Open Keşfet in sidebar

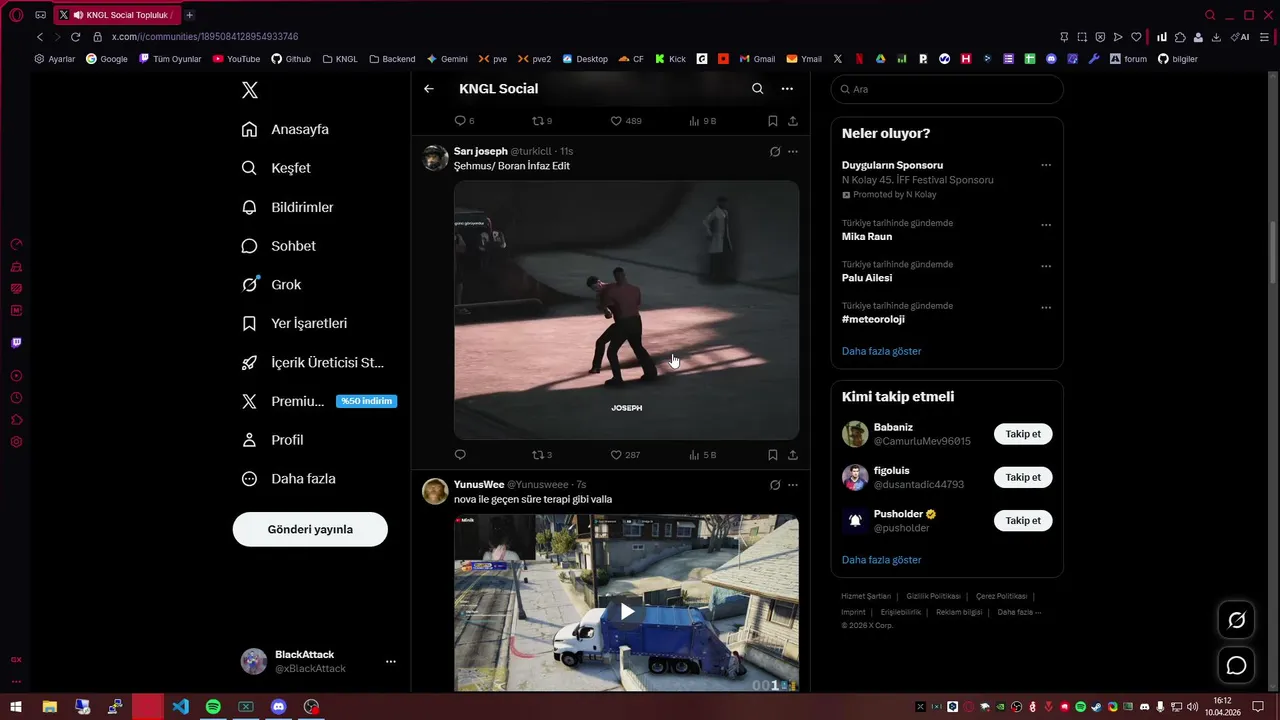pyautogui.click(x=277, y=168)
